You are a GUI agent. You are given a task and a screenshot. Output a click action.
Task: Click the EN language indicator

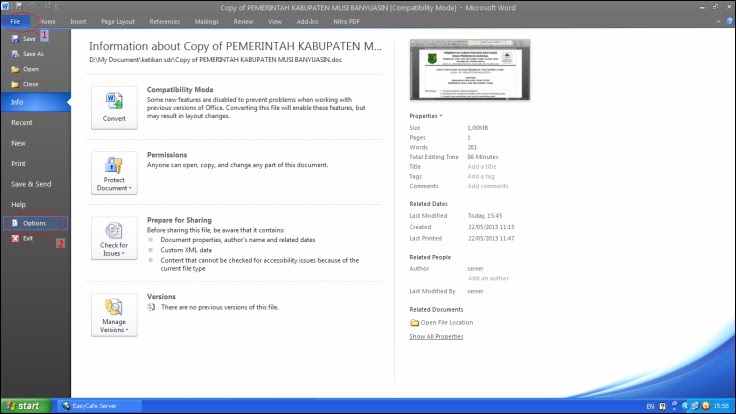click(650, 406)
